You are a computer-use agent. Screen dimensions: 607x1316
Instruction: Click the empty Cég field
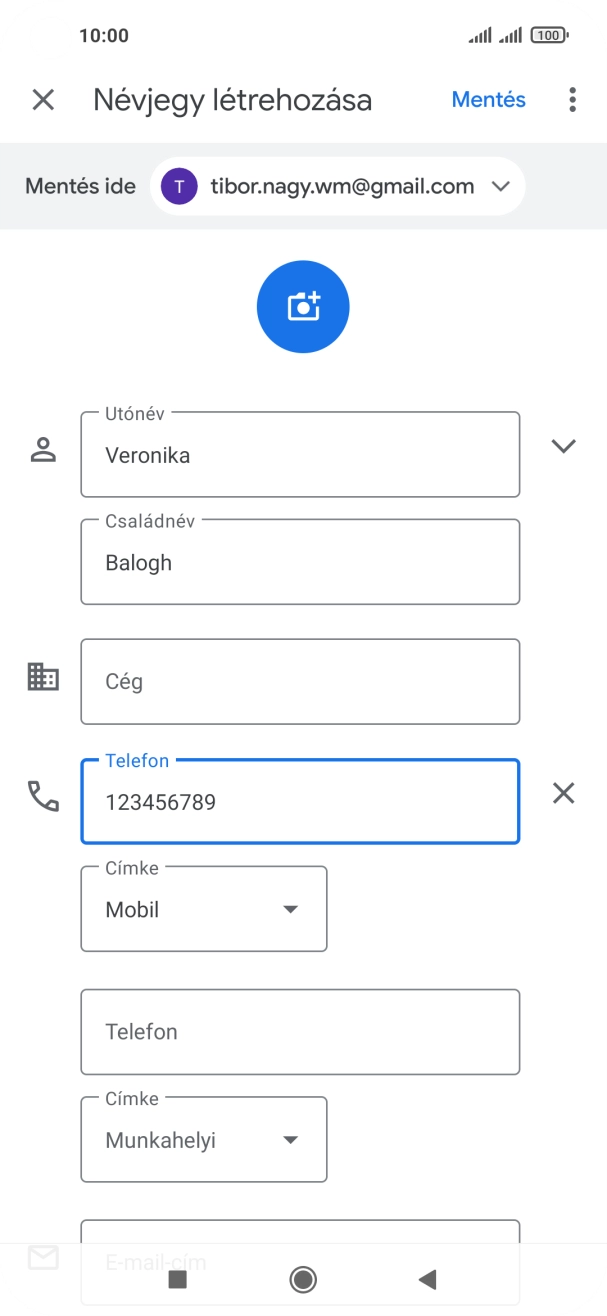click(300, 681)
